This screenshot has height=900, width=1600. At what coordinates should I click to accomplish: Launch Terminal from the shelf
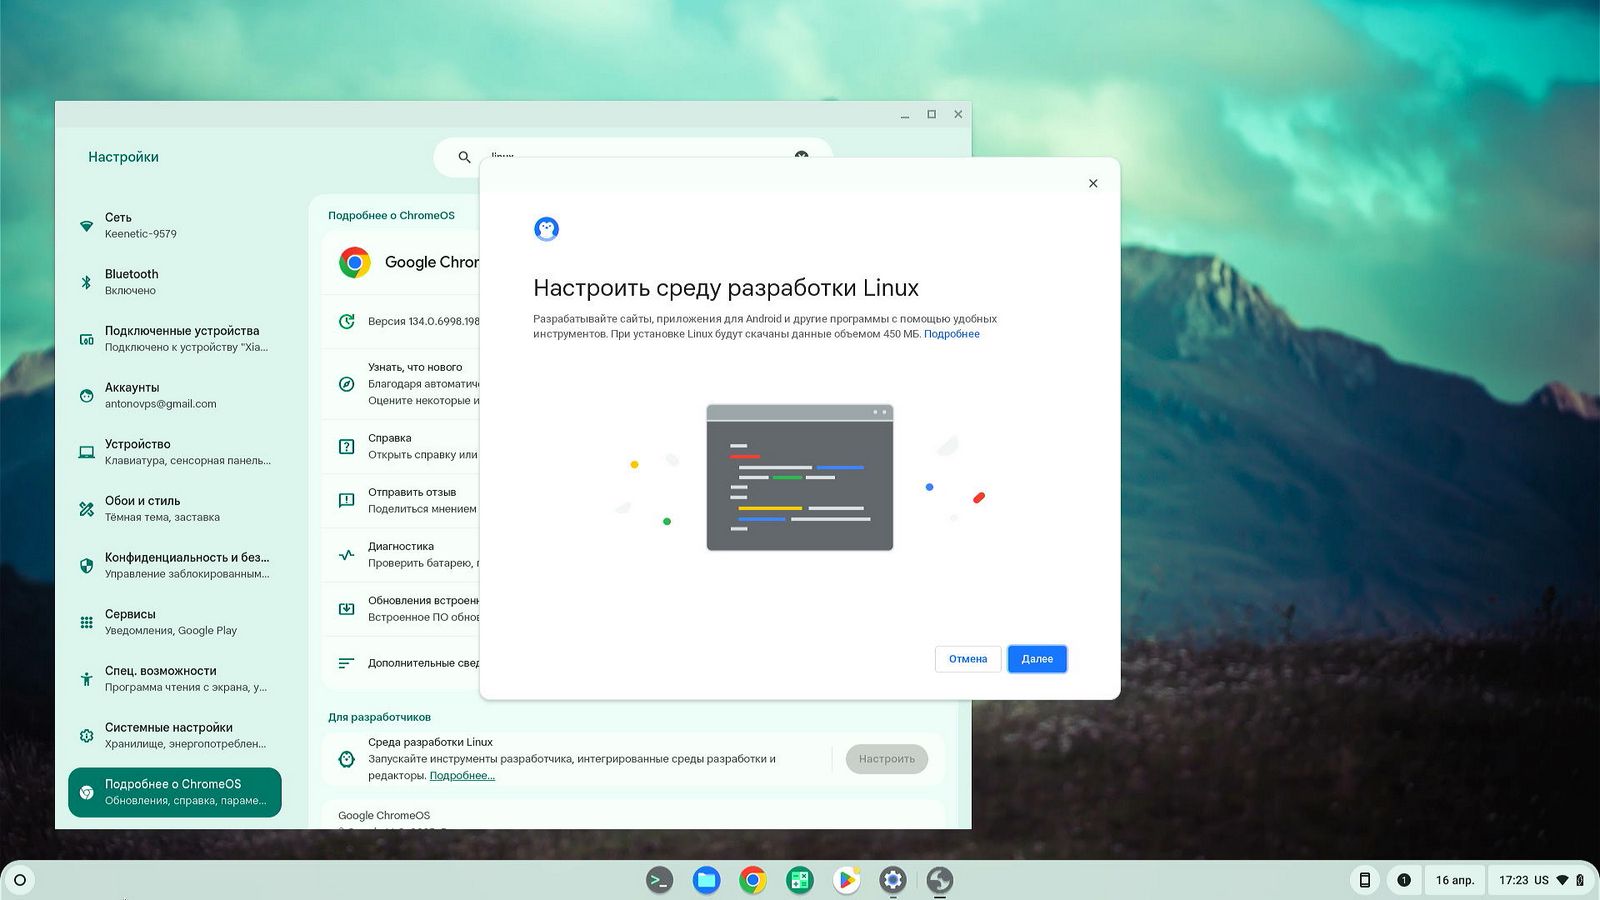coord(659,880)
